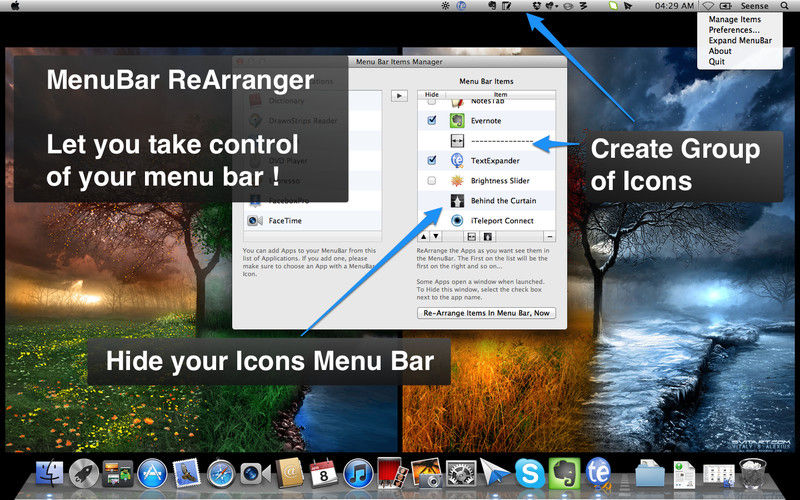Select About from the dropdown menu

[x=720, y=51]
